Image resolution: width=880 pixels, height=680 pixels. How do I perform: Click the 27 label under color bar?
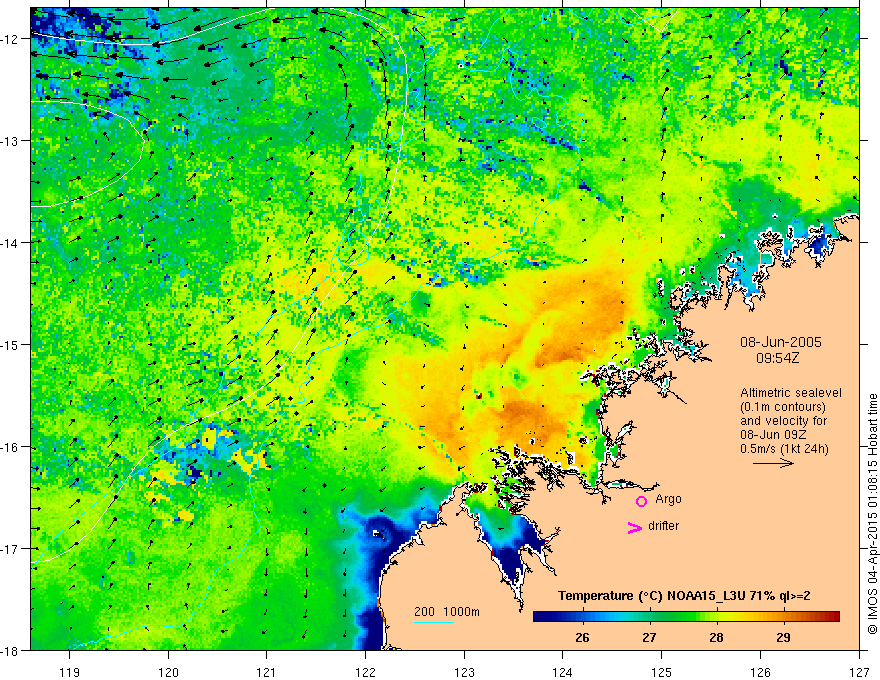coord(649,637)
